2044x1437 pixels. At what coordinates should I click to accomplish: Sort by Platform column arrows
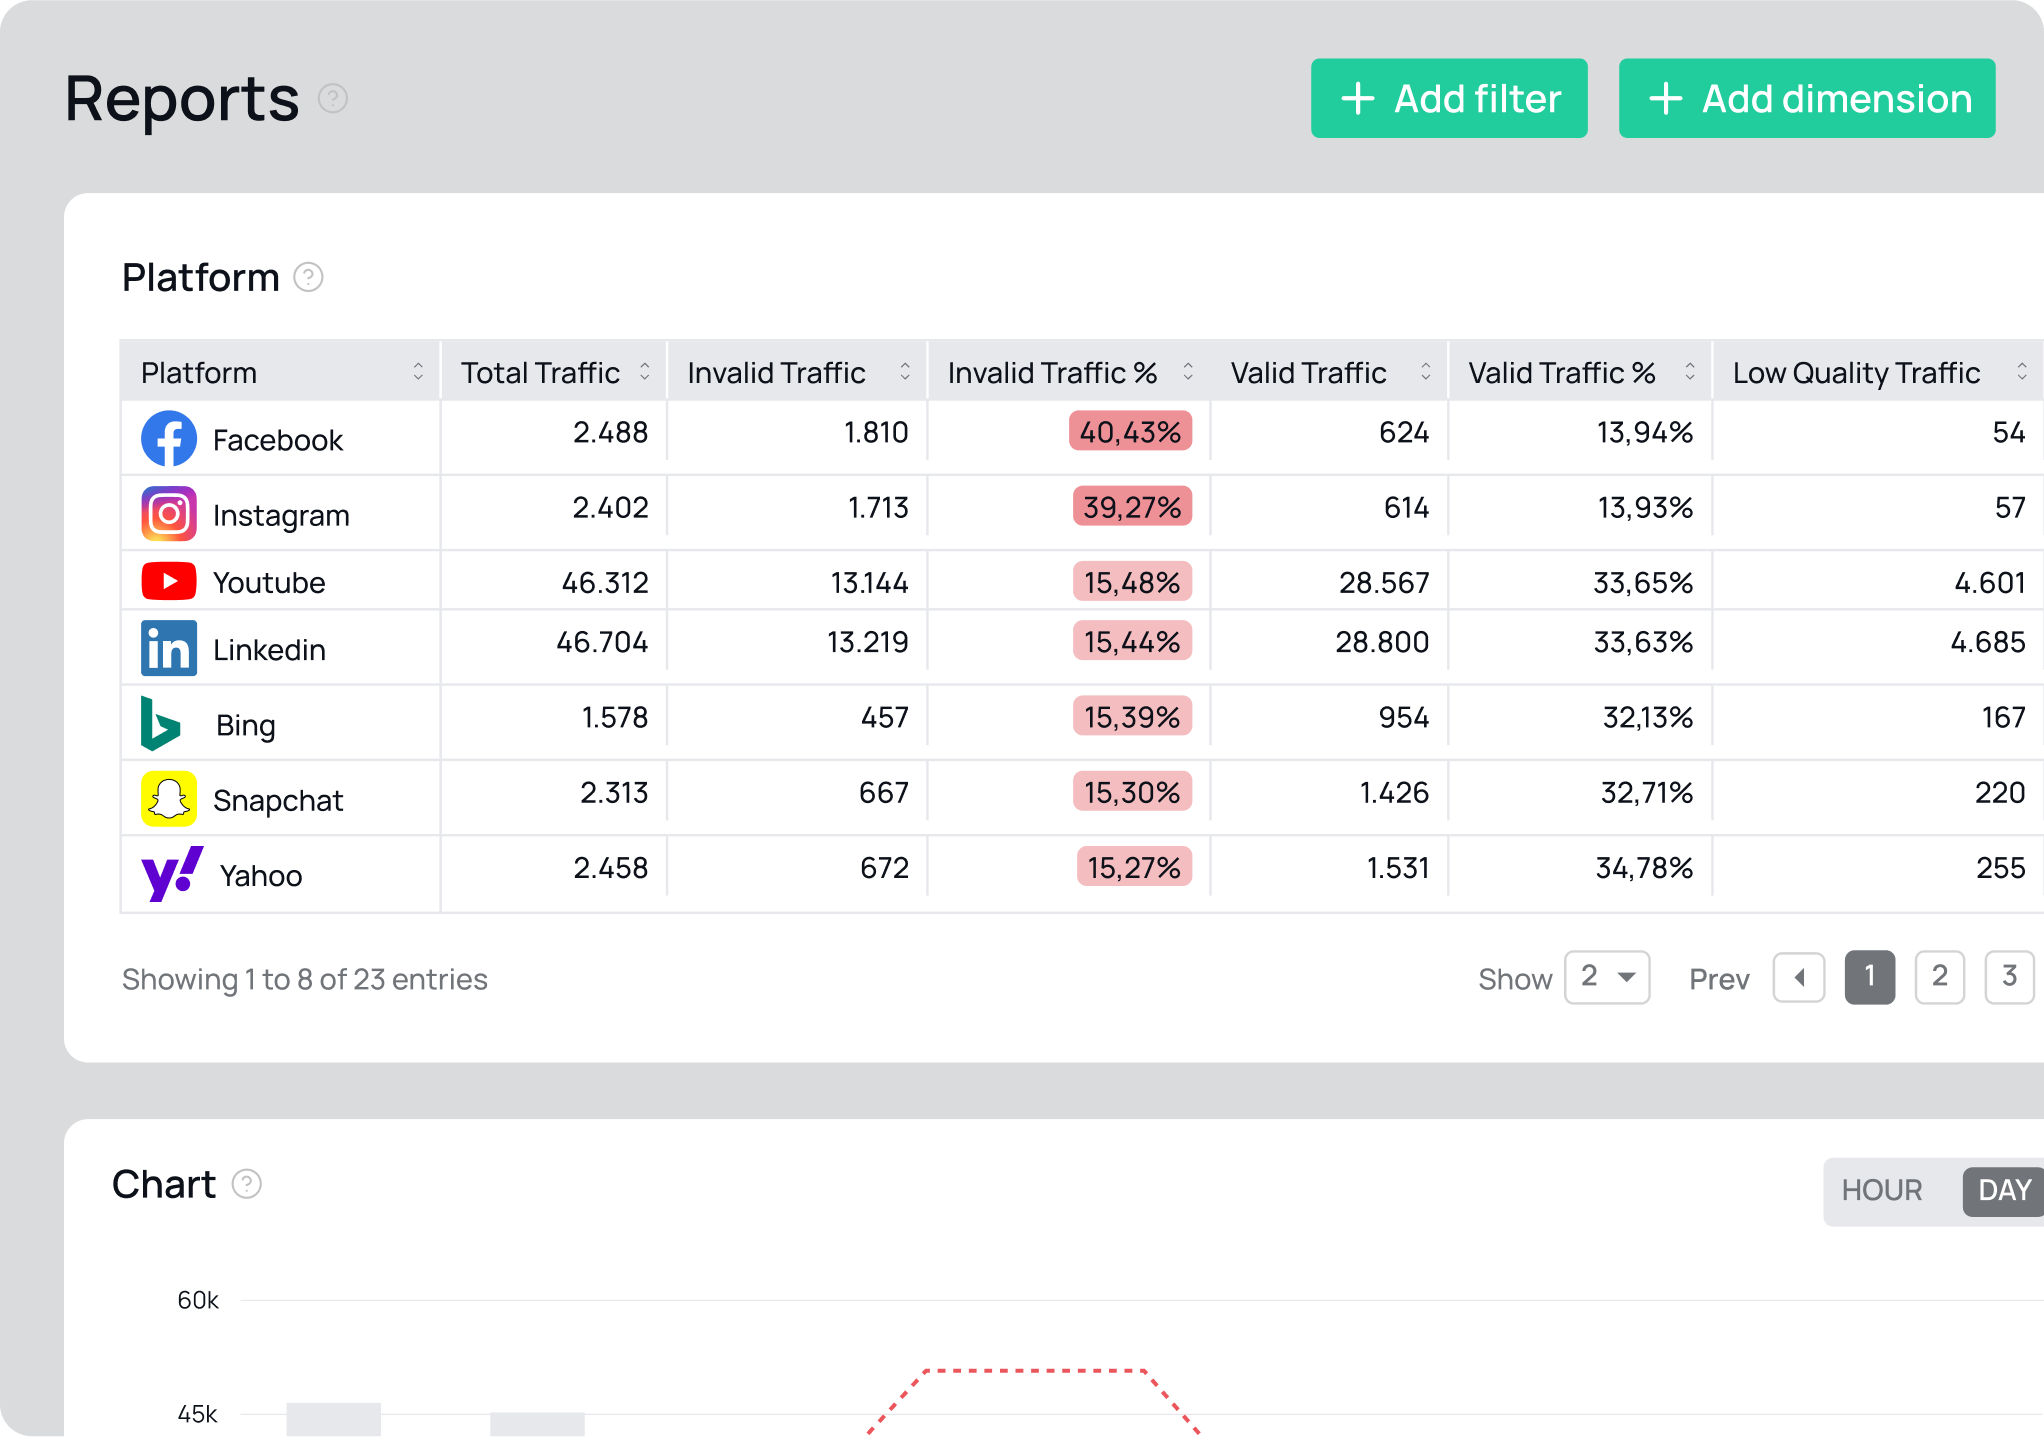[x=418, y=372]
